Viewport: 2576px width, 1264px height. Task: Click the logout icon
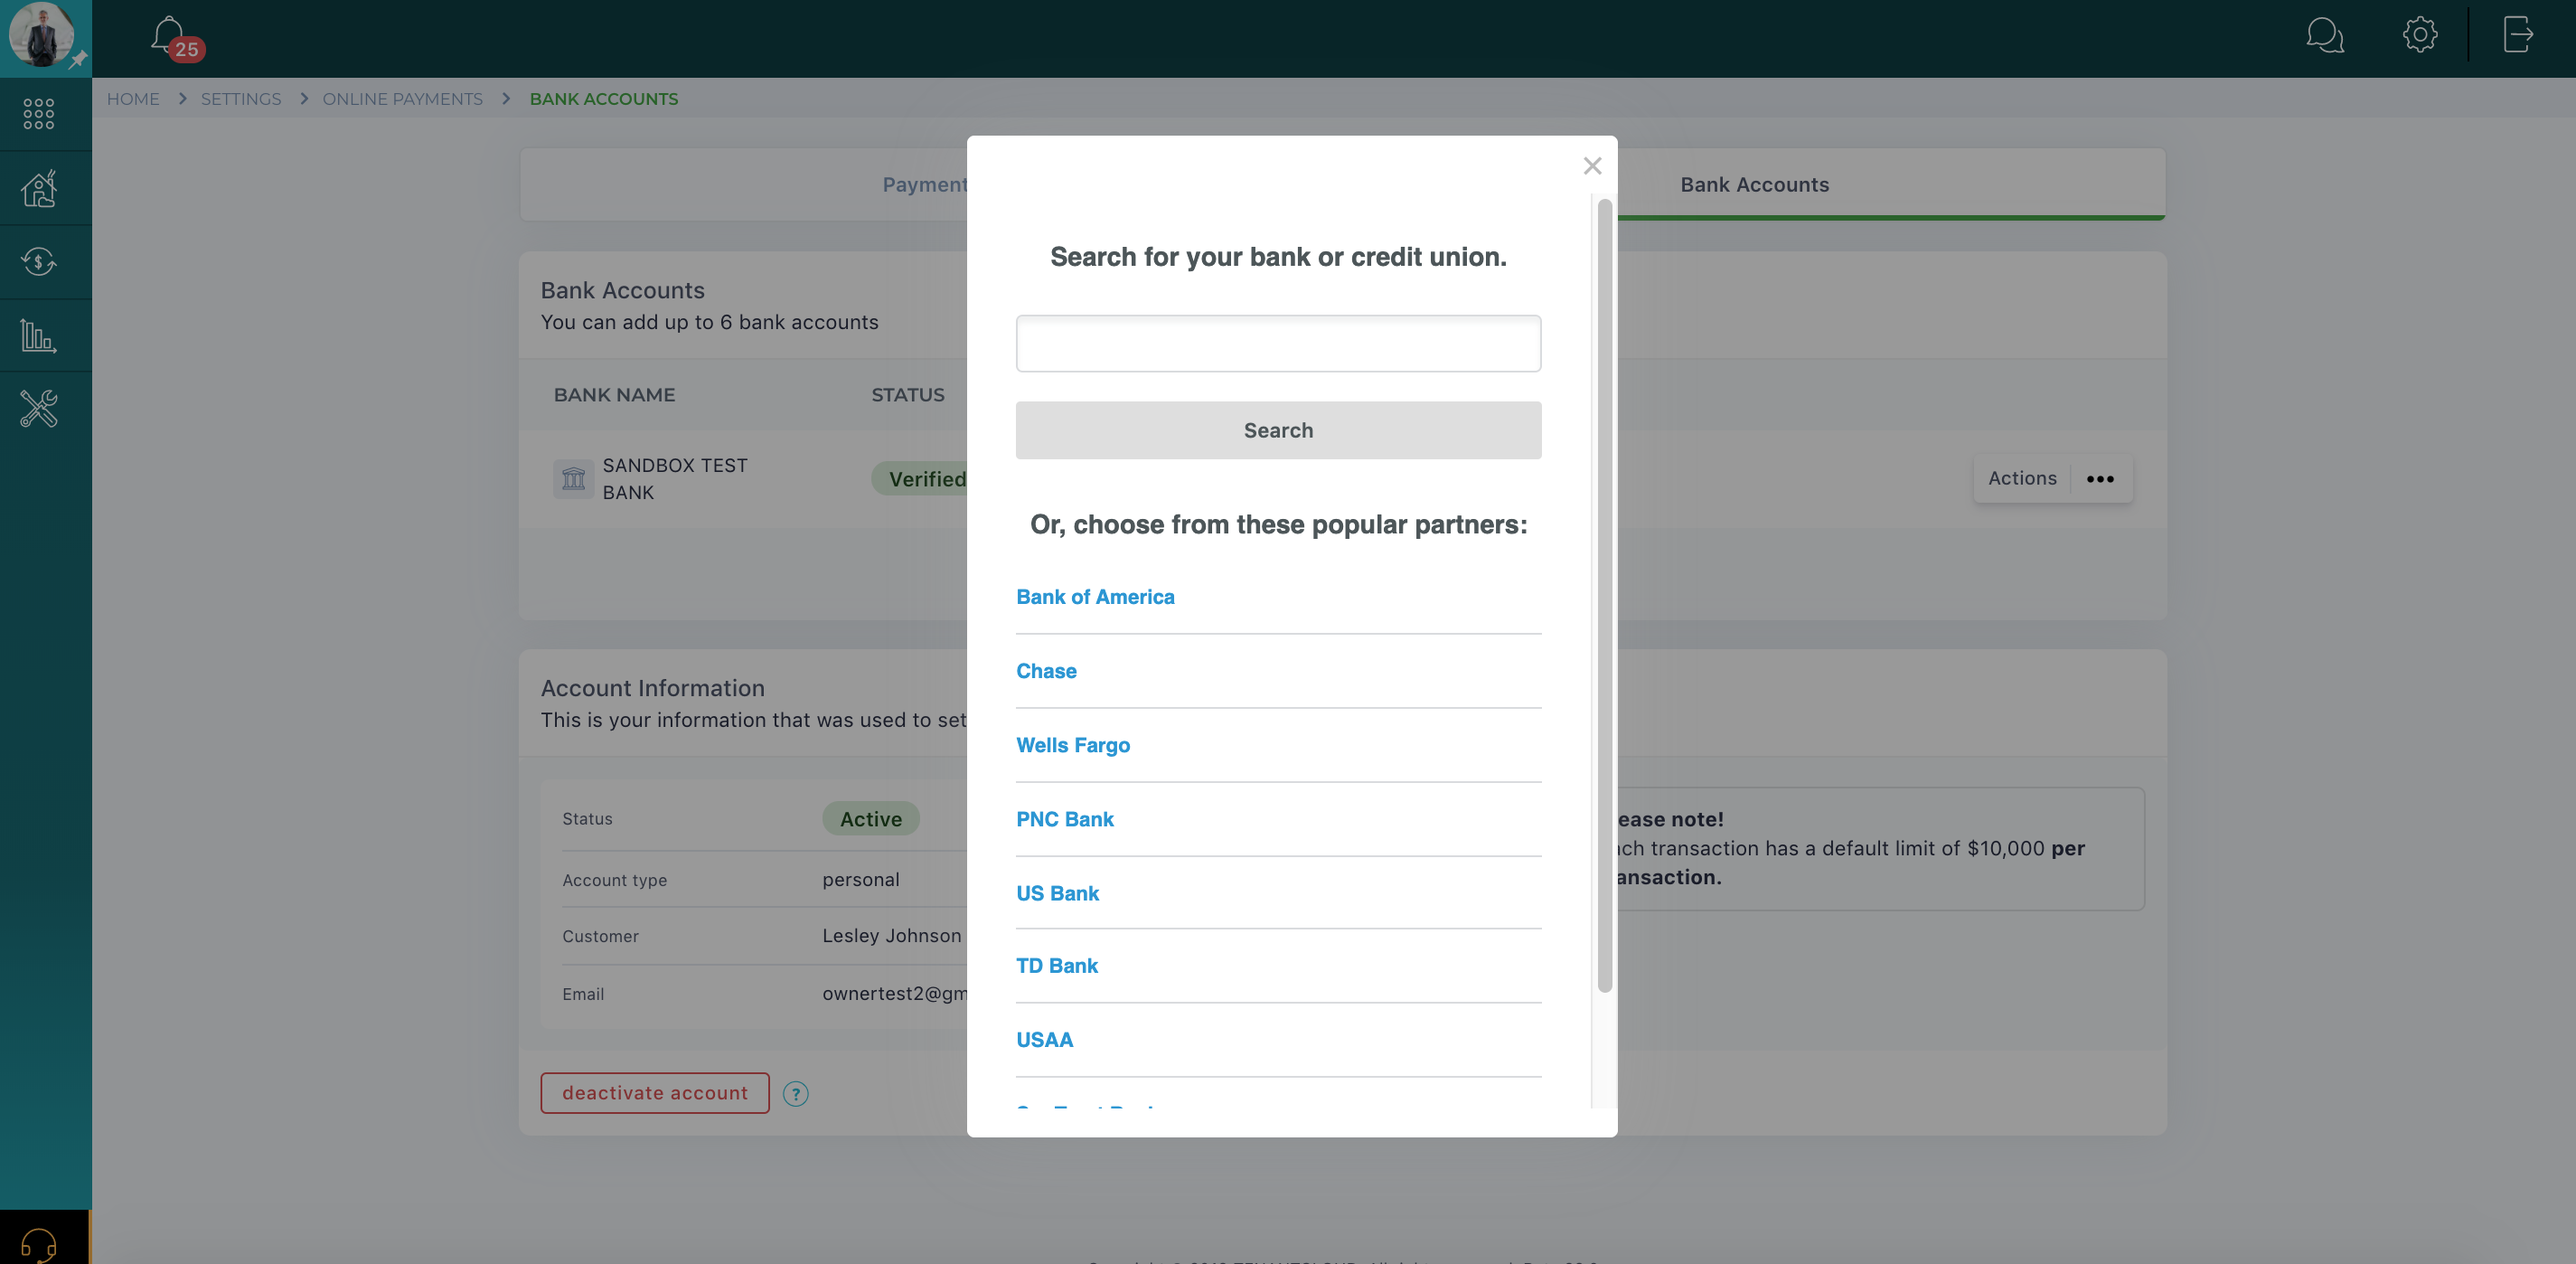[x=2518, y=34]
